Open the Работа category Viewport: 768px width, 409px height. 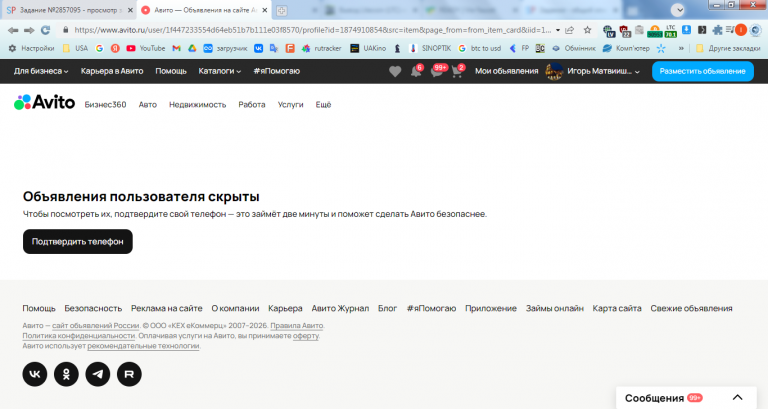click(x=252, y=105)
